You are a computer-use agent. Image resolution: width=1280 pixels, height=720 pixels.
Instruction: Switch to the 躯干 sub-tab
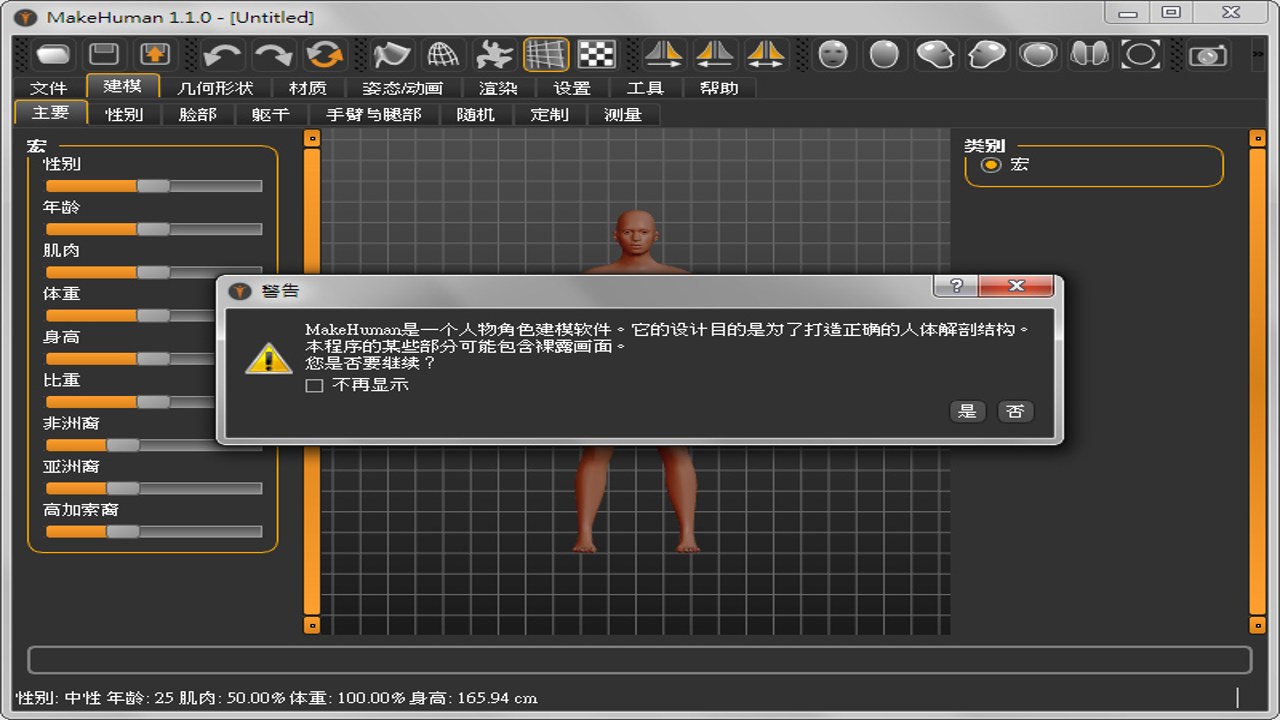pos(271,114)
